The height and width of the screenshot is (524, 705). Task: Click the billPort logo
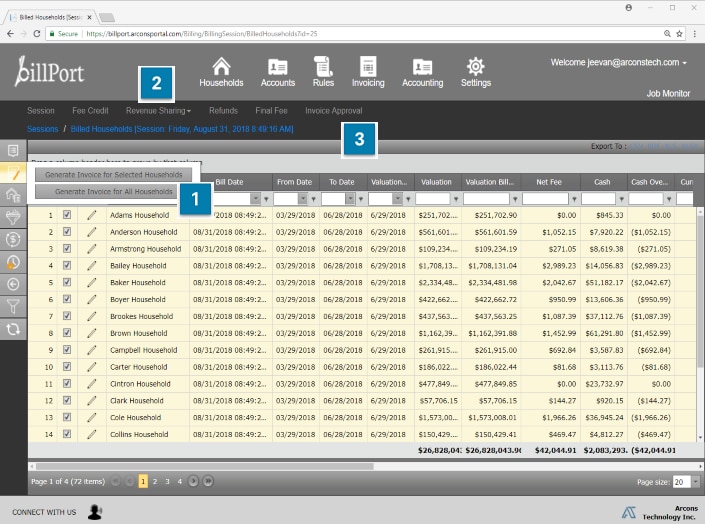pyautogui.click(x=49, y=71)
